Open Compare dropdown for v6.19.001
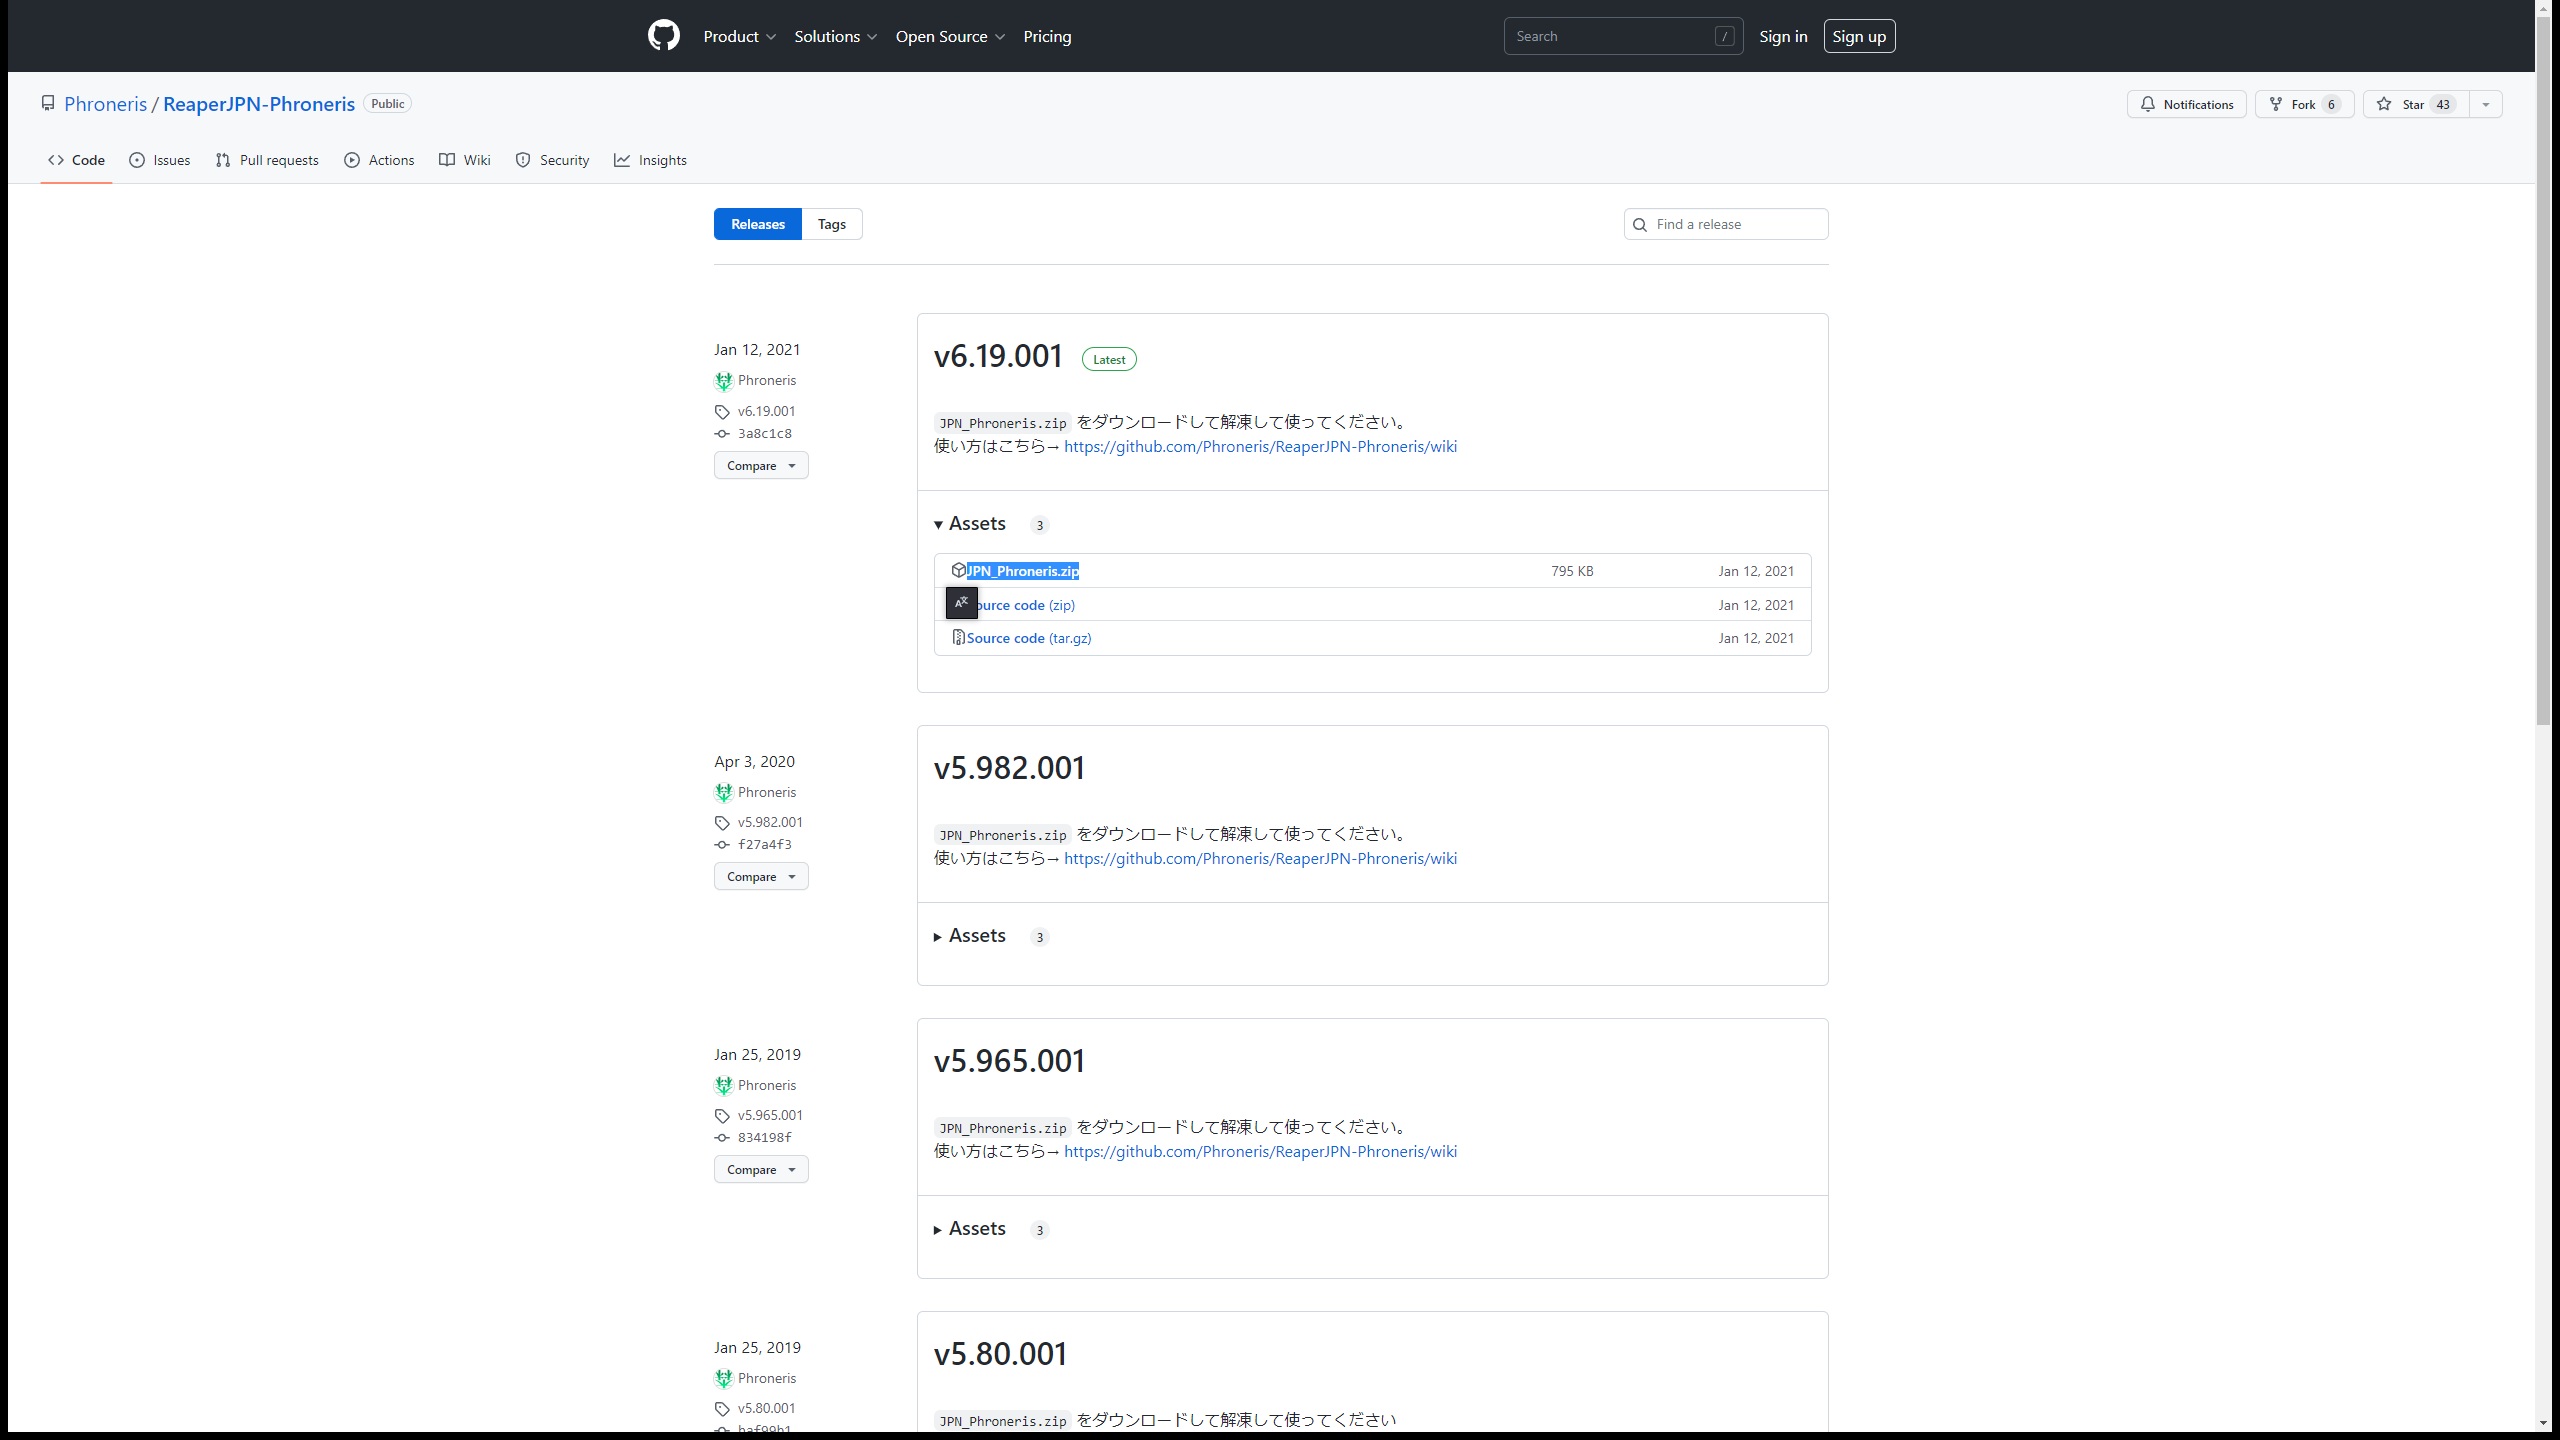This screenshot has height=1440, width=2560. [x=760, y=466]
